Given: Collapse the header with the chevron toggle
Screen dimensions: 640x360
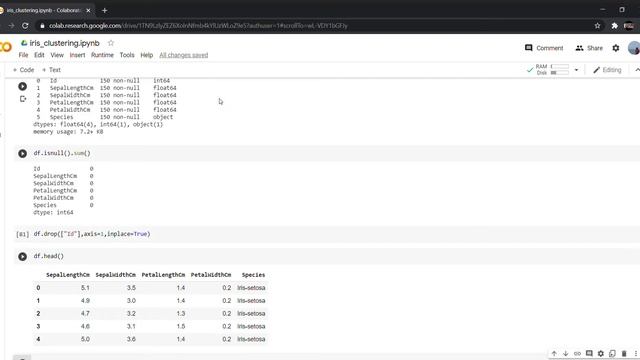Looking at the screenshot, I should click(x=637, y=70).
